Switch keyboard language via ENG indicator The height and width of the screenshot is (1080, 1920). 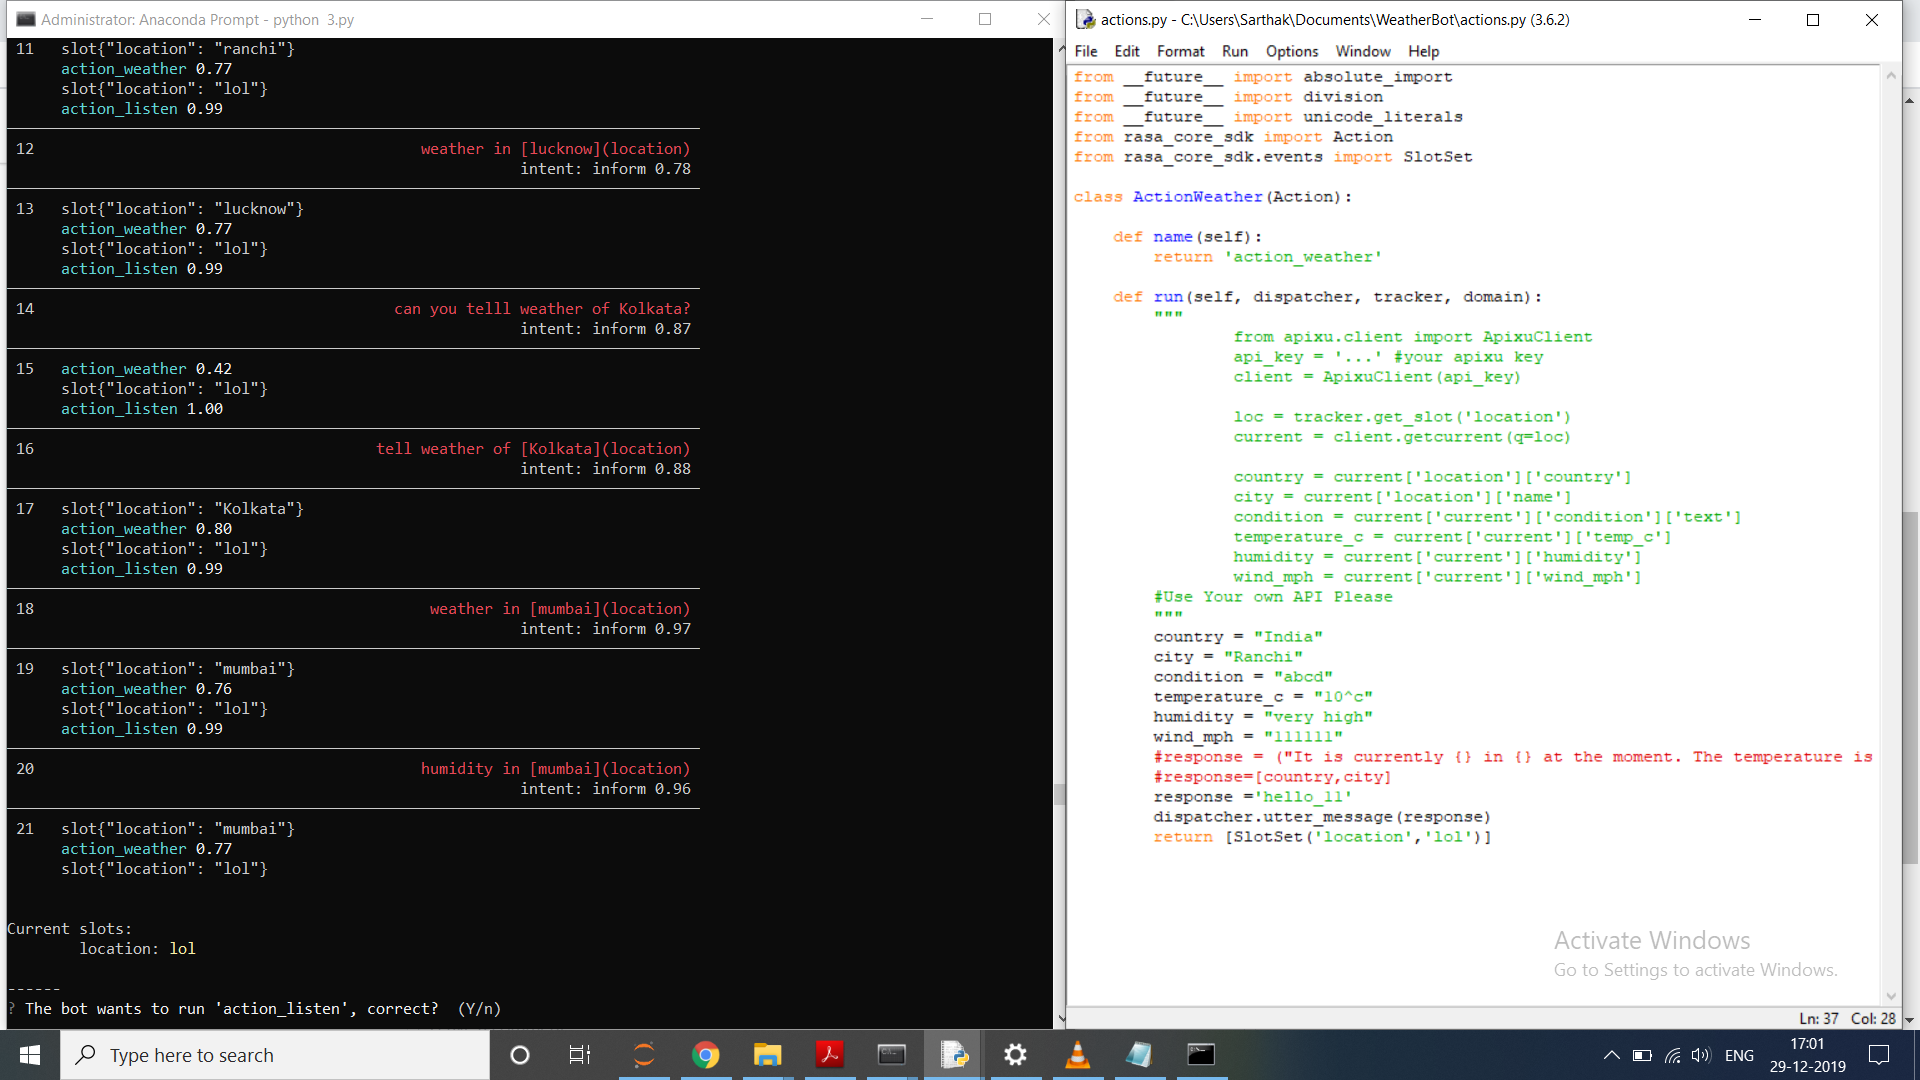coord(1740,1055)
